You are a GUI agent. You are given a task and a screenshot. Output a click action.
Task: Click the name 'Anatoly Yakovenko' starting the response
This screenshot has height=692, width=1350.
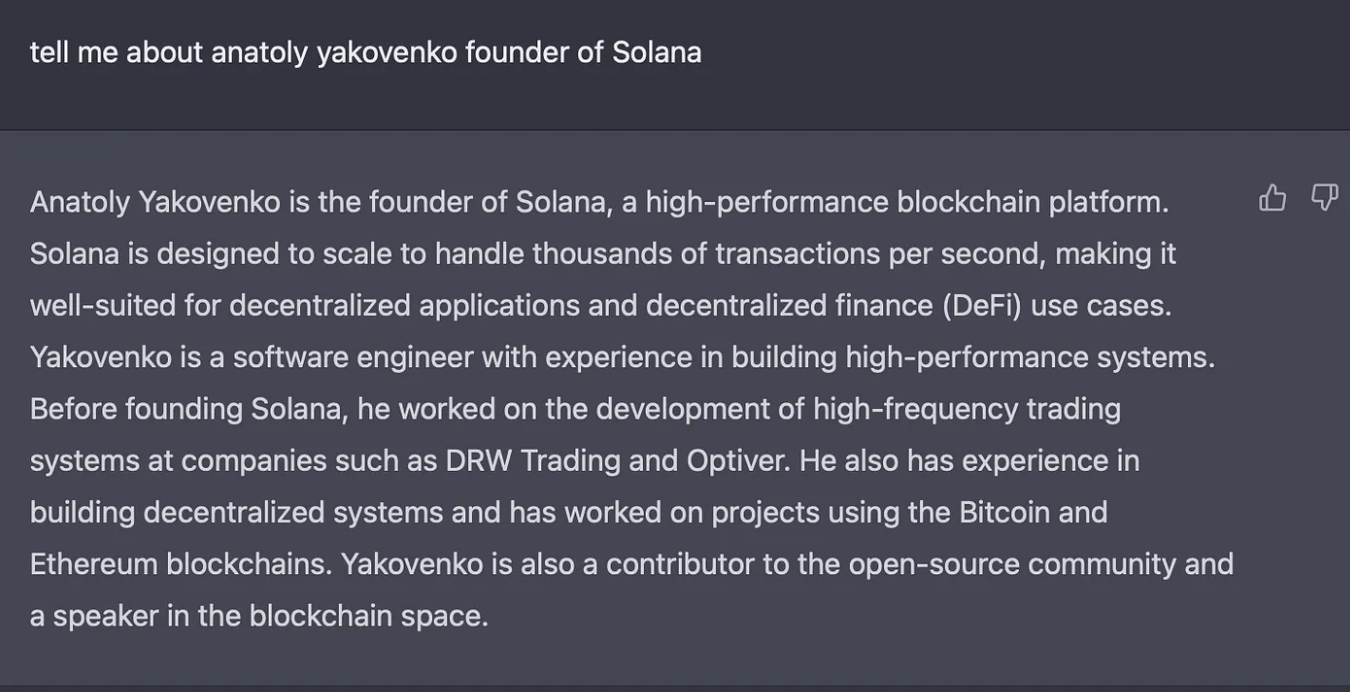[x=155, y=202]
